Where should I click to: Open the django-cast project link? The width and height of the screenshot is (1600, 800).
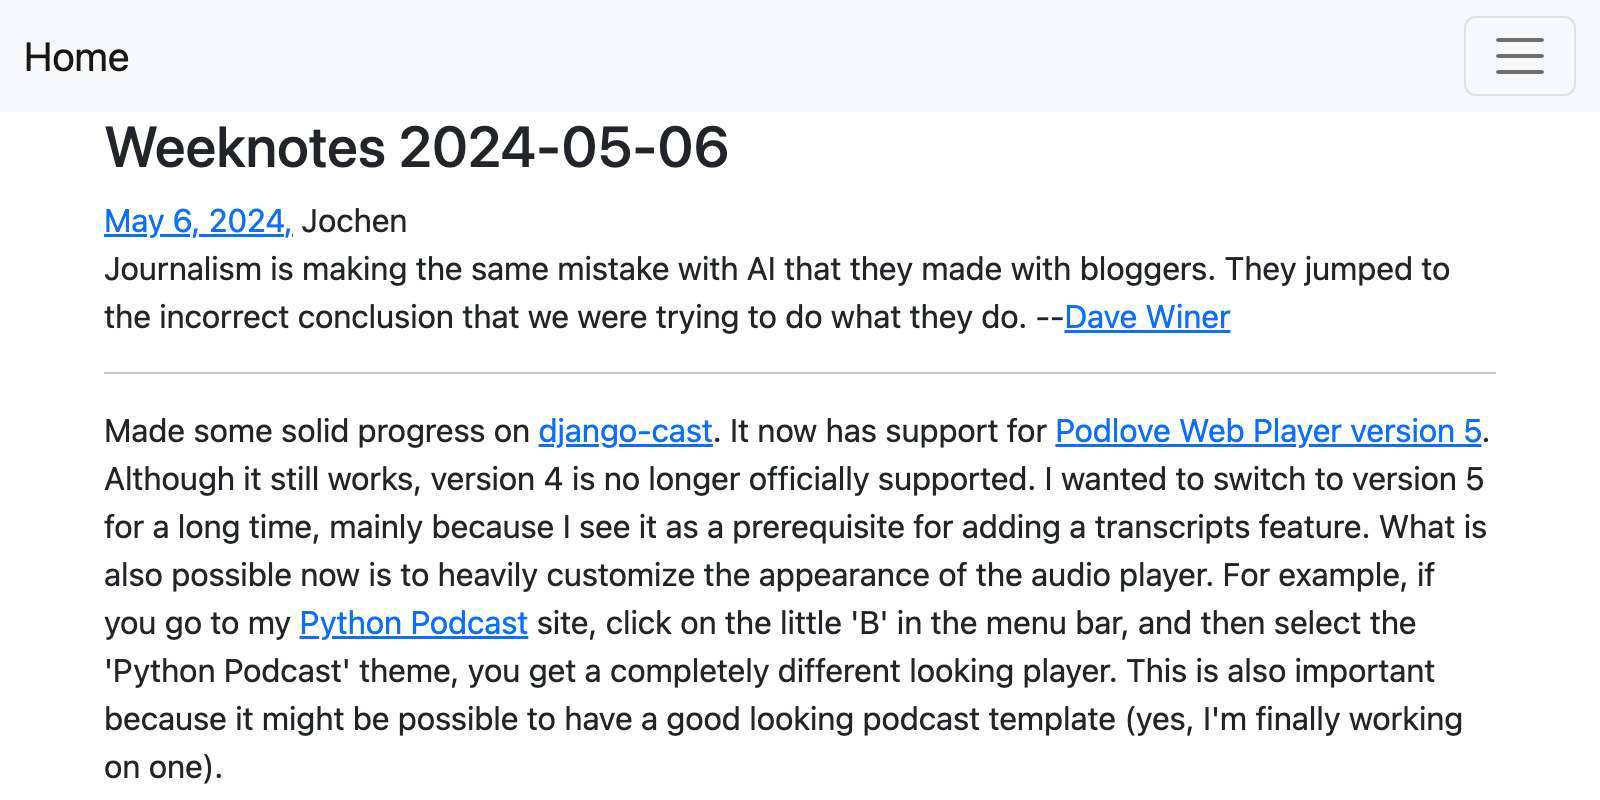tap(624, 431)
